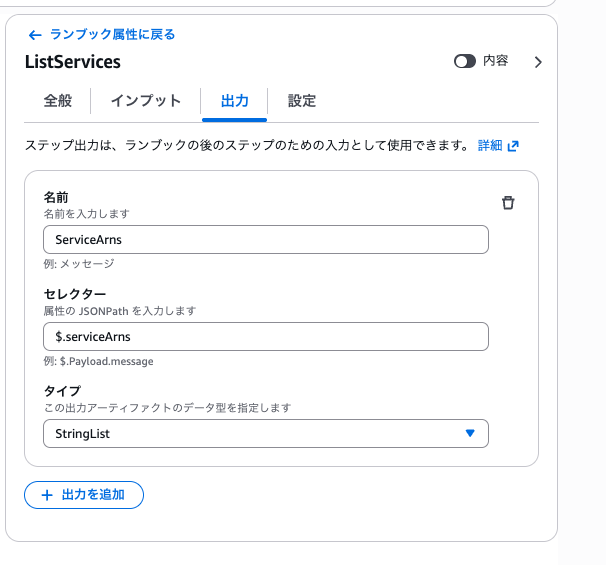Click the external link icon beside 詳細

pyautogui.click(x=513, y=146)
